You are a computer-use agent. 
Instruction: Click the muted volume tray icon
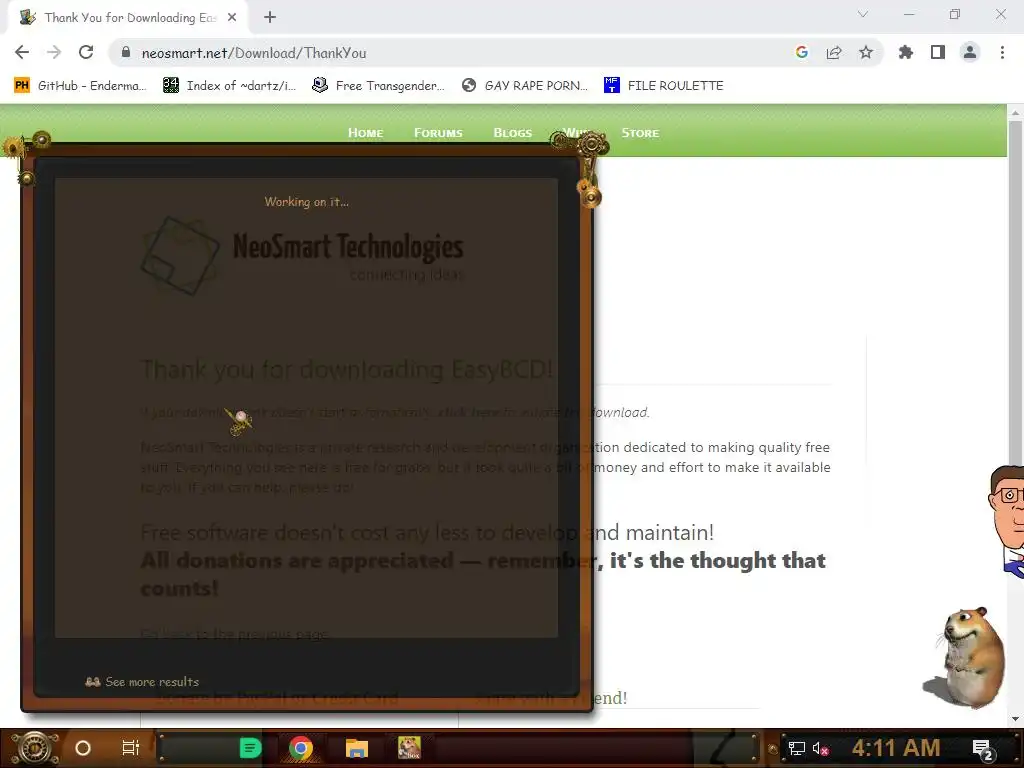coord(820,748)
